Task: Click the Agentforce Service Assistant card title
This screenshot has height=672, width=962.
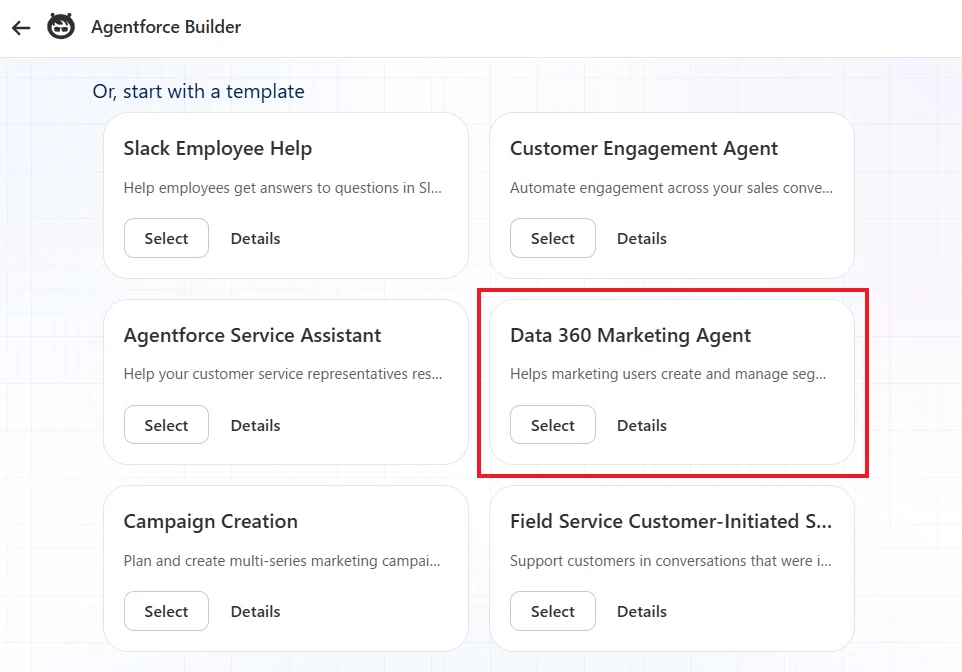Action: pos(252,335)
